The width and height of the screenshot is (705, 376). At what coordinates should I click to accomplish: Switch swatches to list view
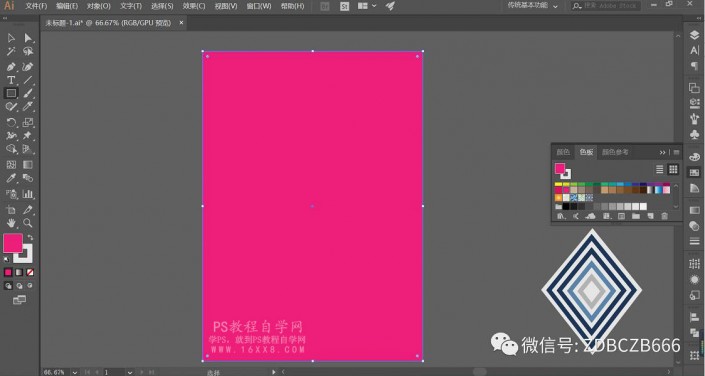coord(660,169)
